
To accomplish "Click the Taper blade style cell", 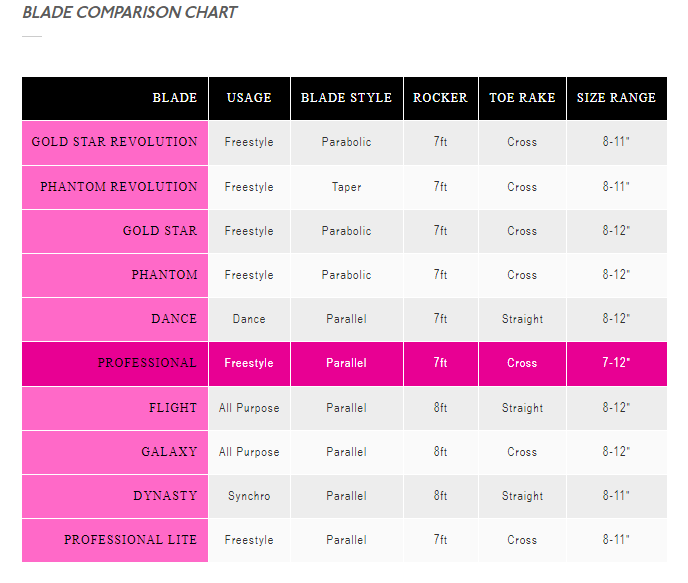I will 346,187.
